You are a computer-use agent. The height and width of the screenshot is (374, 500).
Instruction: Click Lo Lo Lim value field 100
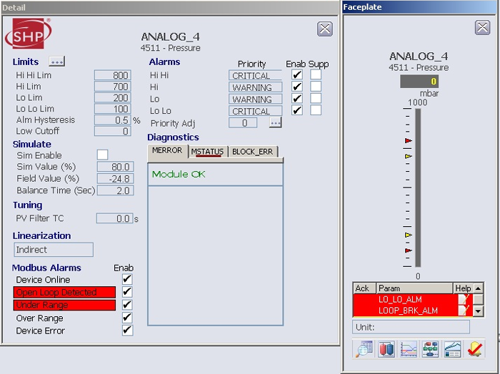coord(113,109)
